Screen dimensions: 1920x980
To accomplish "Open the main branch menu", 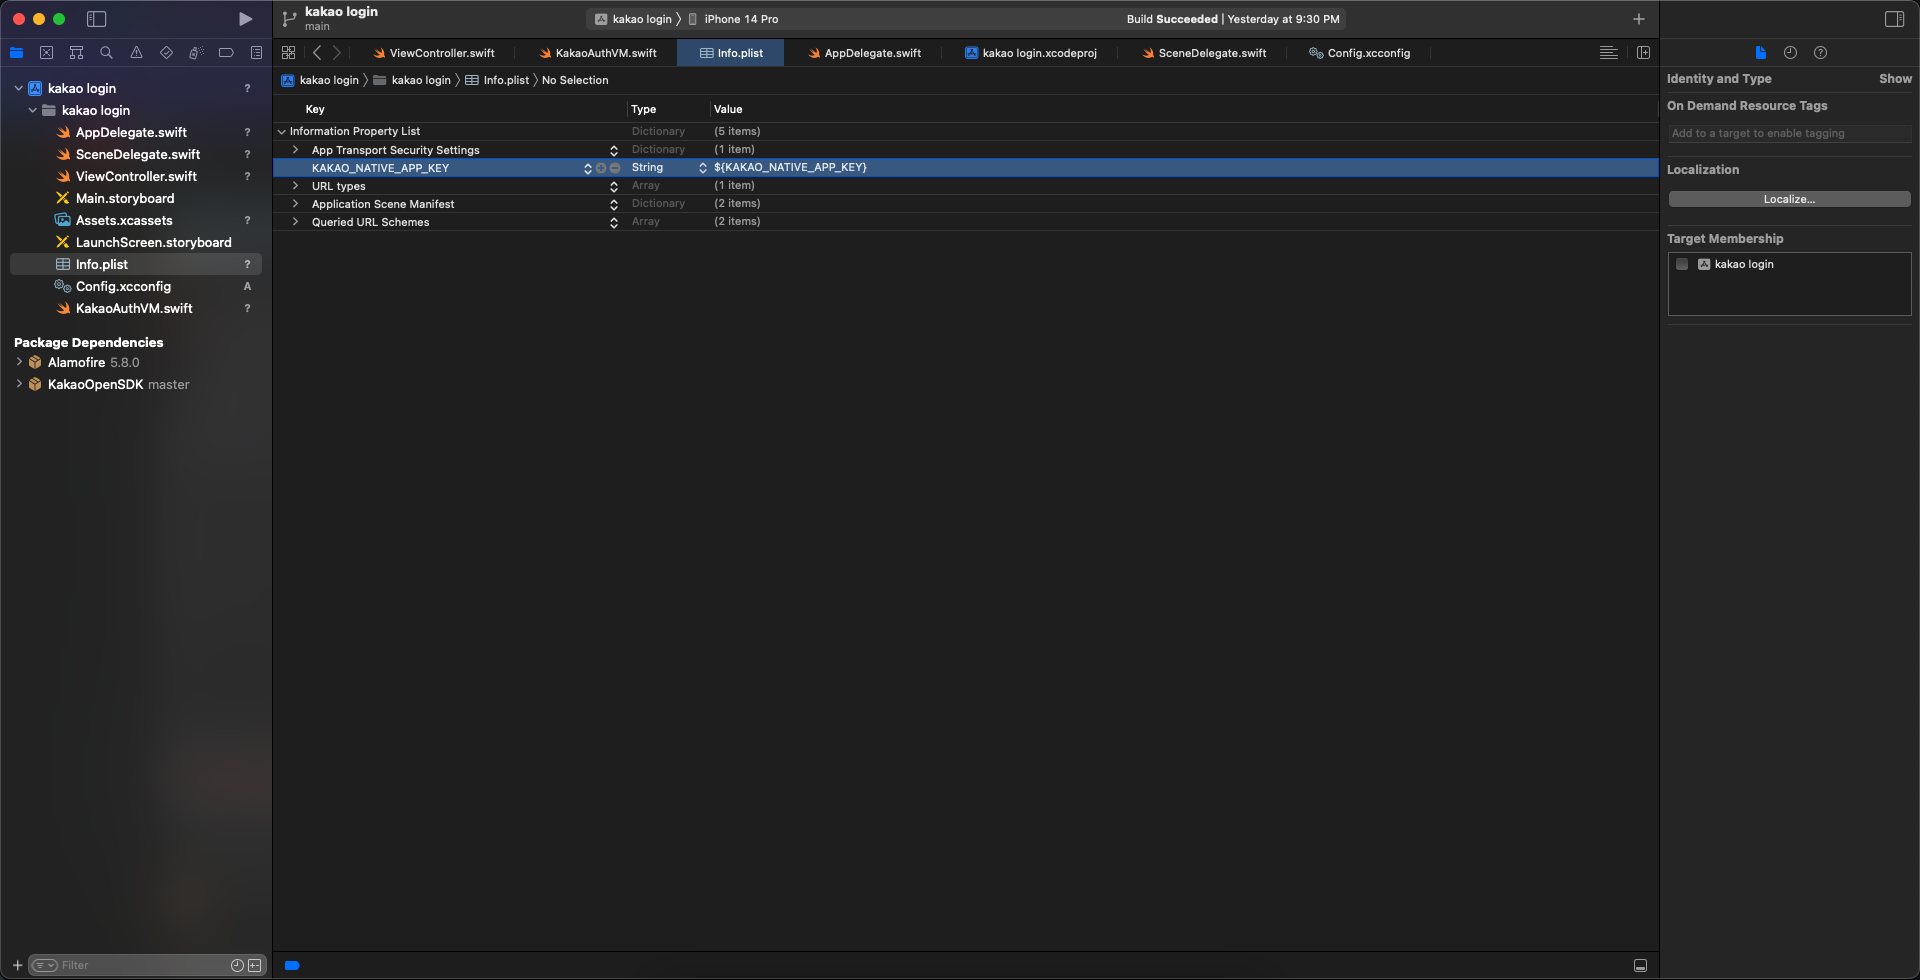I will tap(318, 27).
